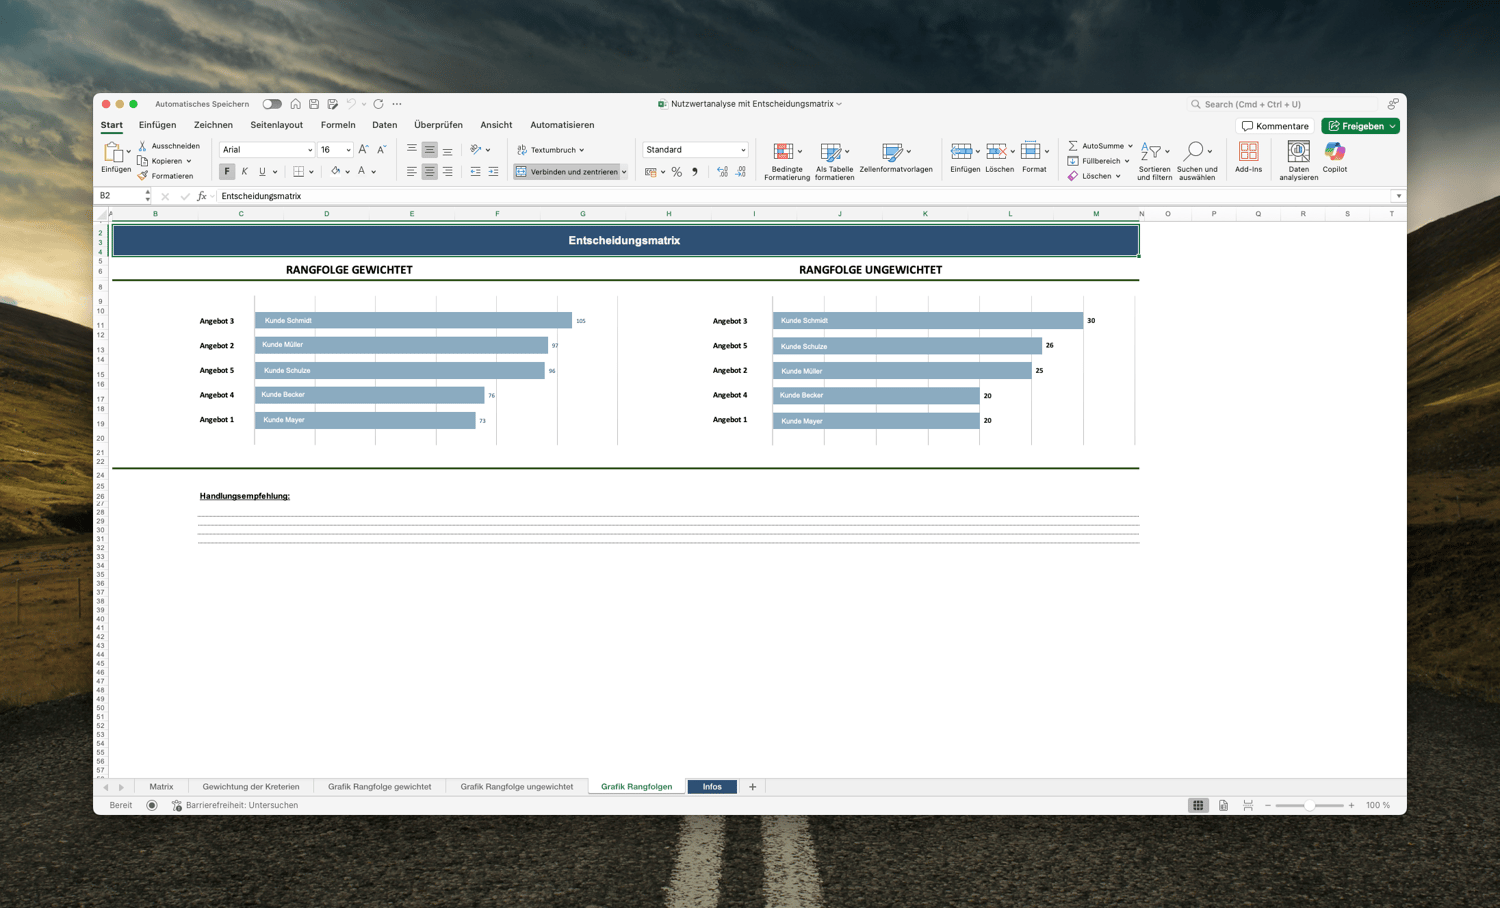Increase font size with the larger A icon

tap(363, 150)
